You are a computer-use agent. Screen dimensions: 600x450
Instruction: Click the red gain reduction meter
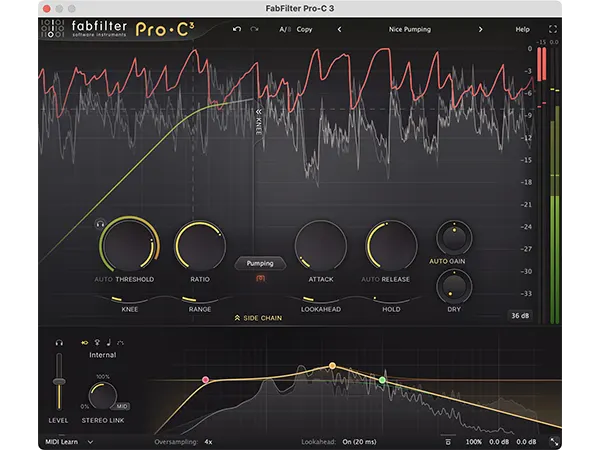click(541, 64)
